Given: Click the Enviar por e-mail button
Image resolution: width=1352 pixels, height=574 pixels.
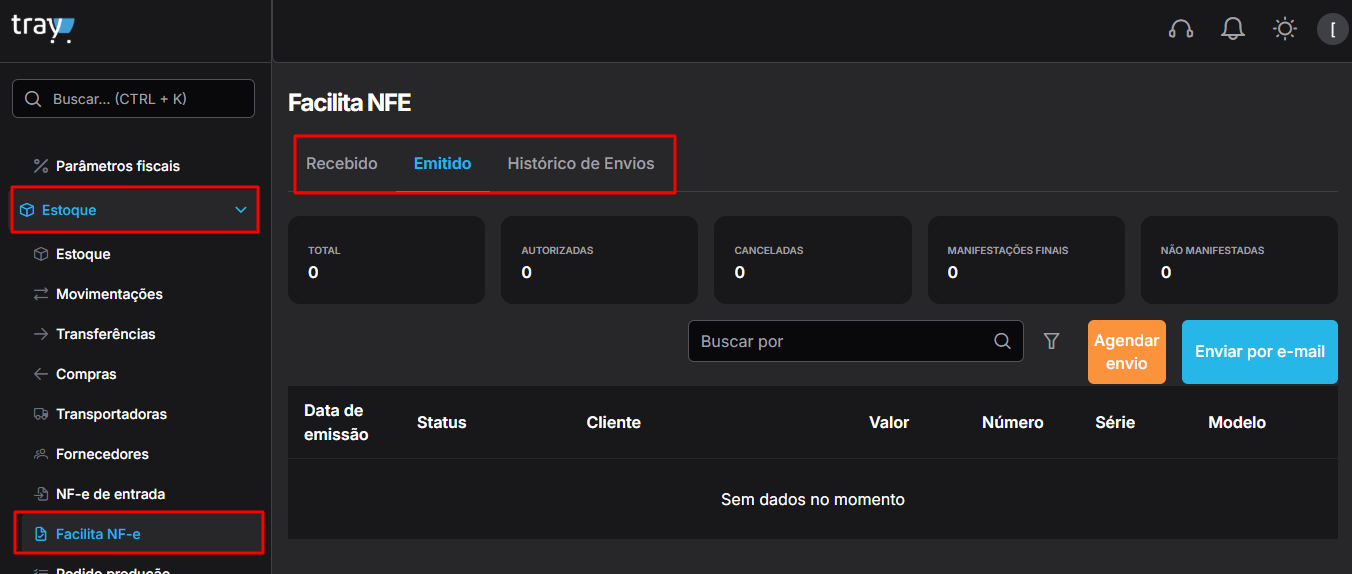Looking at the screenshot, I should tap(1260, 352).
